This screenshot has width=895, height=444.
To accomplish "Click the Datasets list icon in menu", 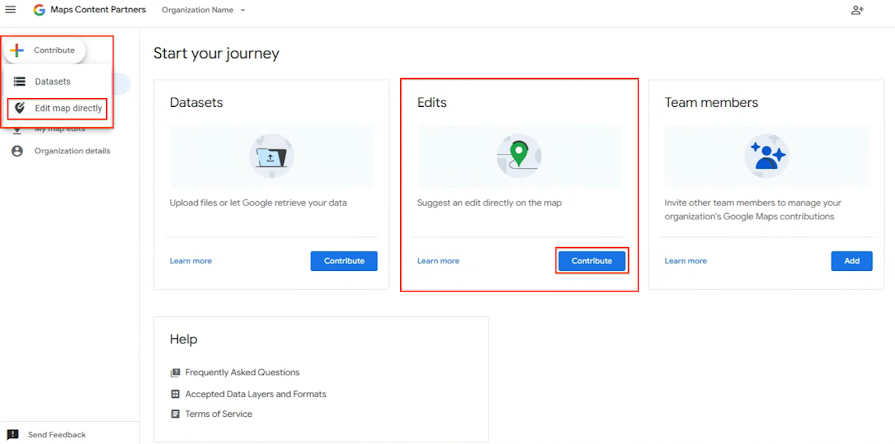I will [20, 82].
